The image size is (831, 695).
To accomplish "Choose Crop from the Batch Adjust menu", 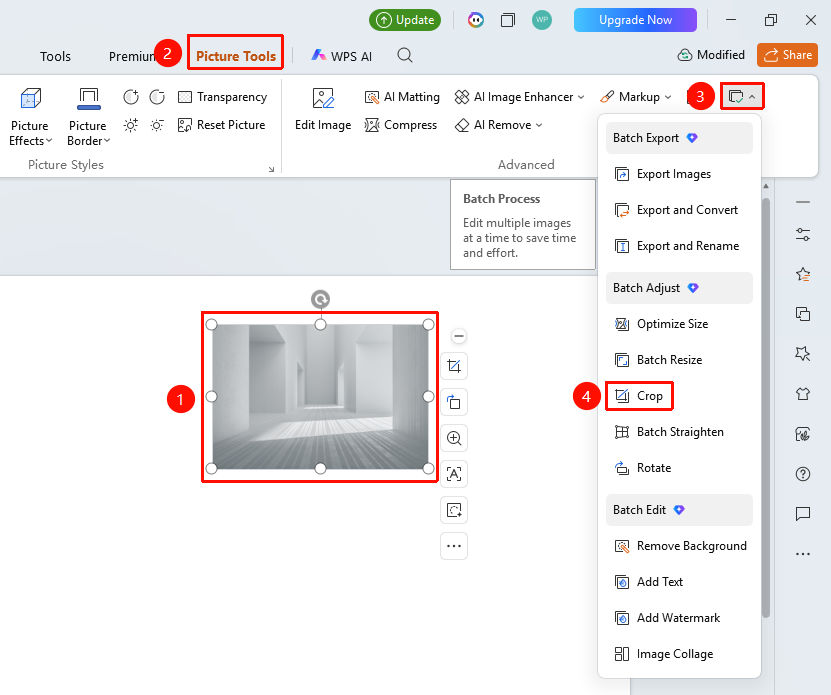I will pyautogui.click(x=639, y=396).
